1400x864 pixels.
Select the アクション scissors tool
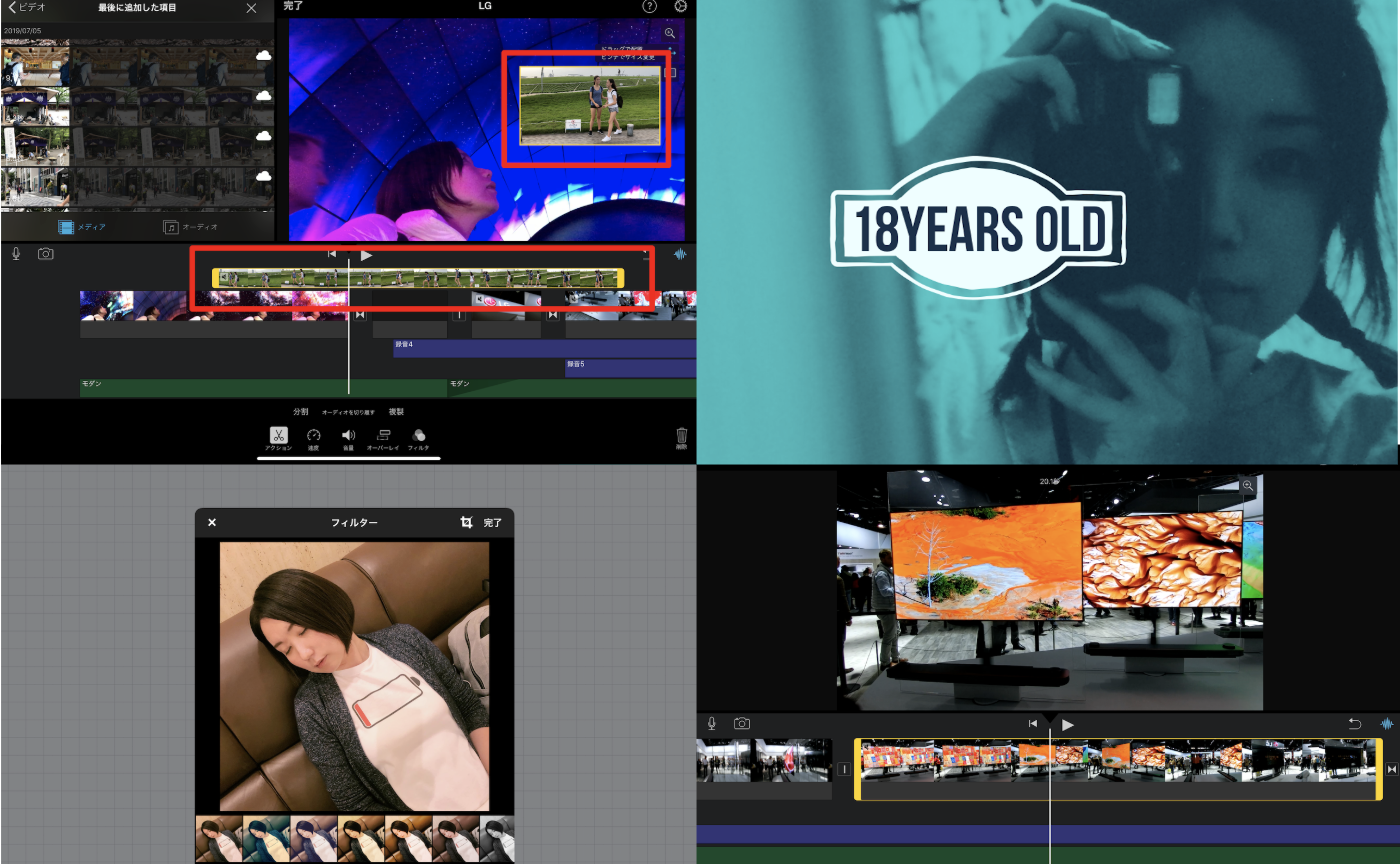pyautogui.click(x=278, y=439)
